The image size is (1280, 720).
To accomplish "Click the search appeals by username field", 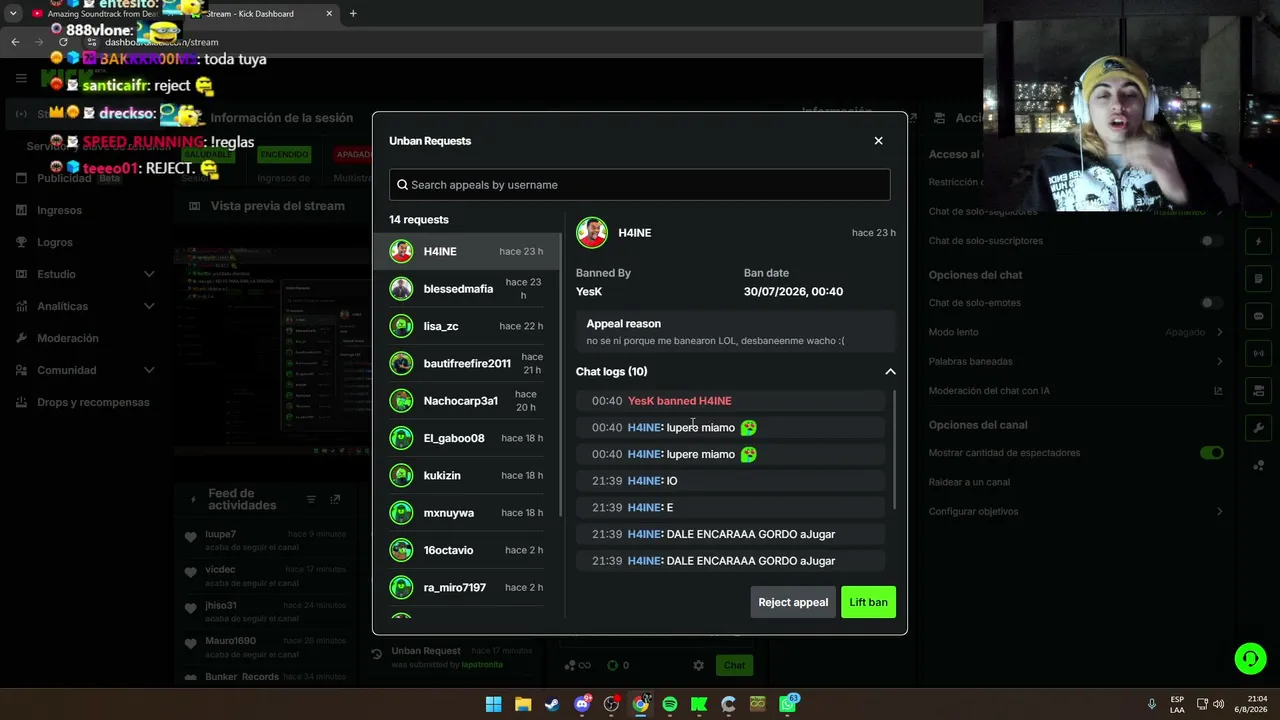I will click(639, 184).
